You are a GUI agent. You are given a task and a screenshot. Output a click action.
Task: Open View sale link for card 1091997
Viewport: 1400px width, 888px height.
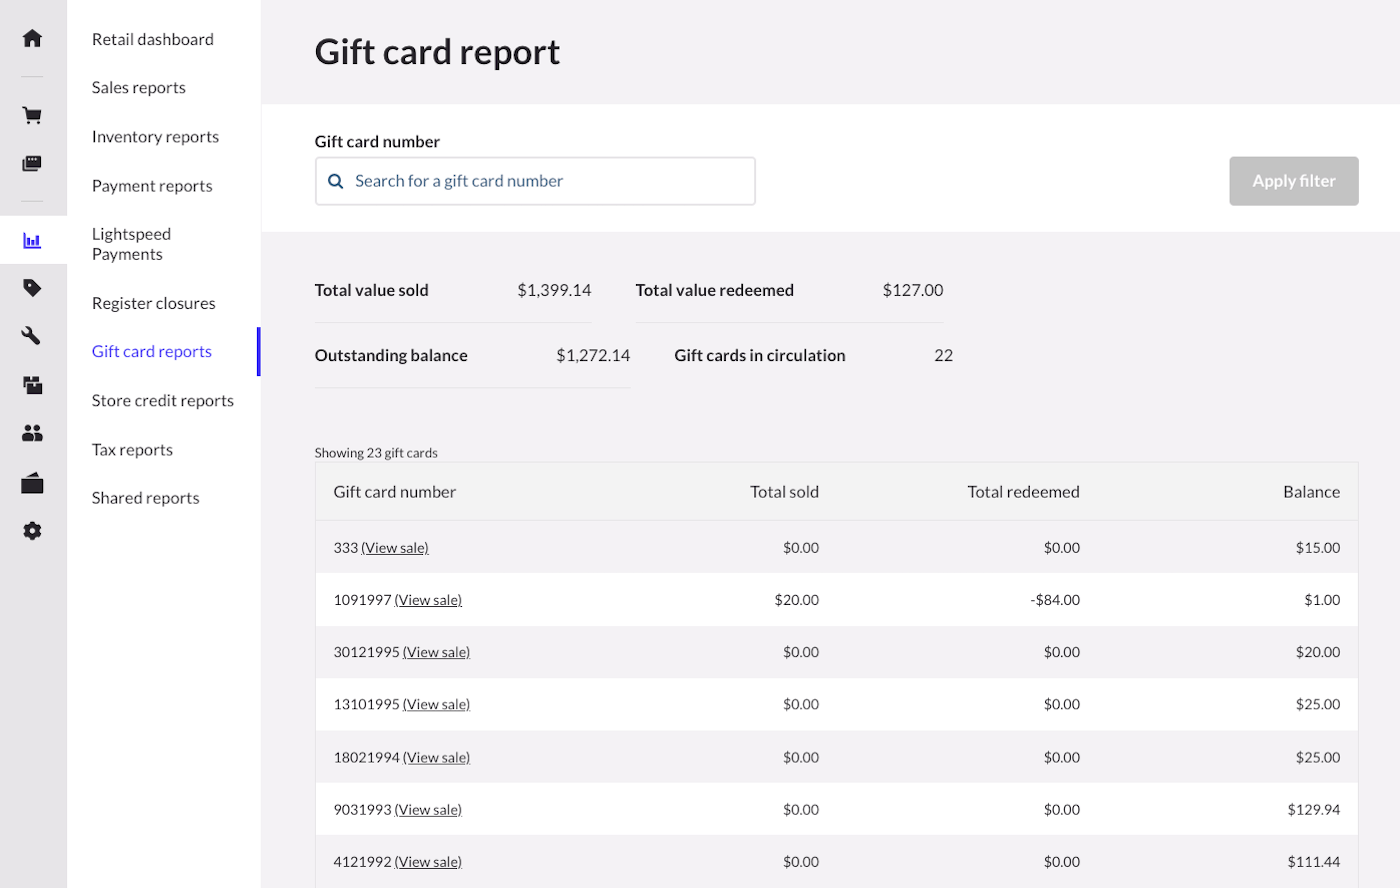pos(428,600)
